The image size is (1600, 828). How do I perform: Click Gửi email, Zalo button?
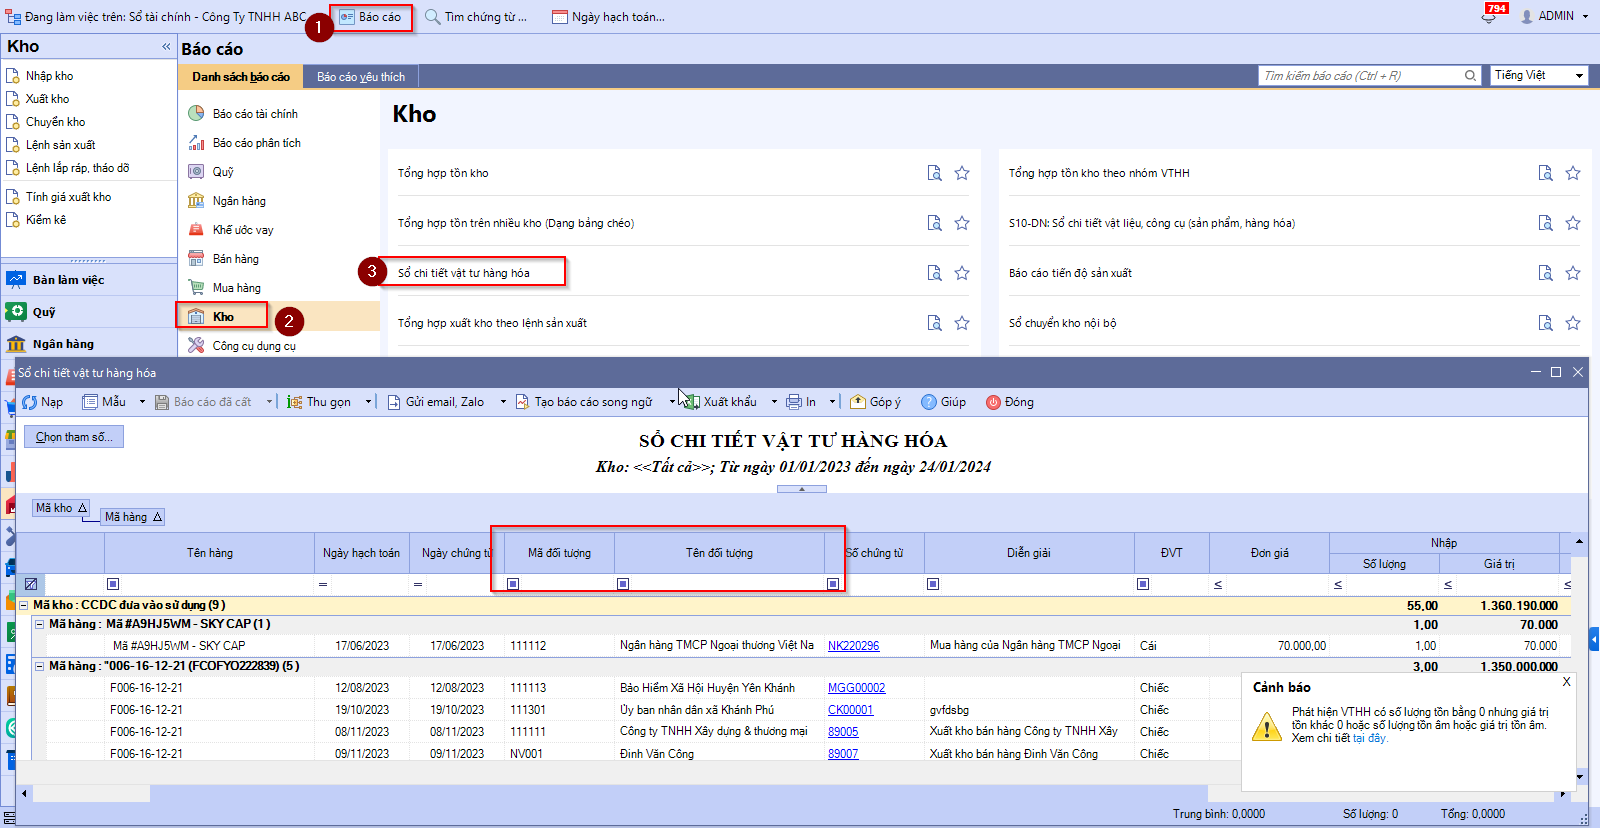point(436,402)
